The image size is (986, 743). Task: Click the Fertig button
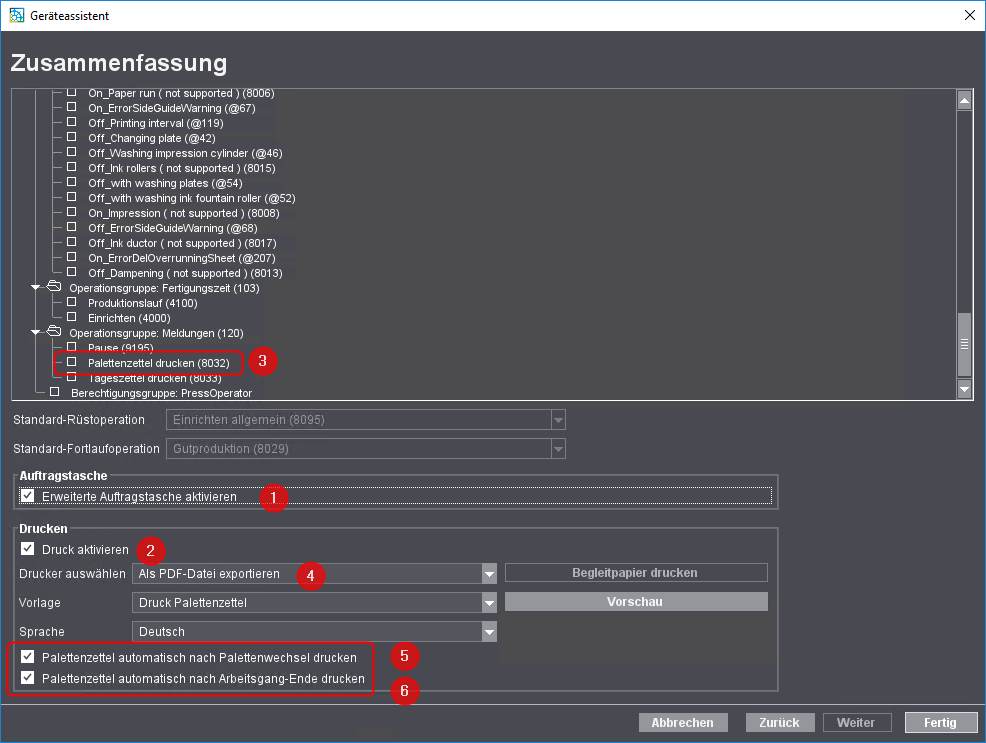pos(941,722)
